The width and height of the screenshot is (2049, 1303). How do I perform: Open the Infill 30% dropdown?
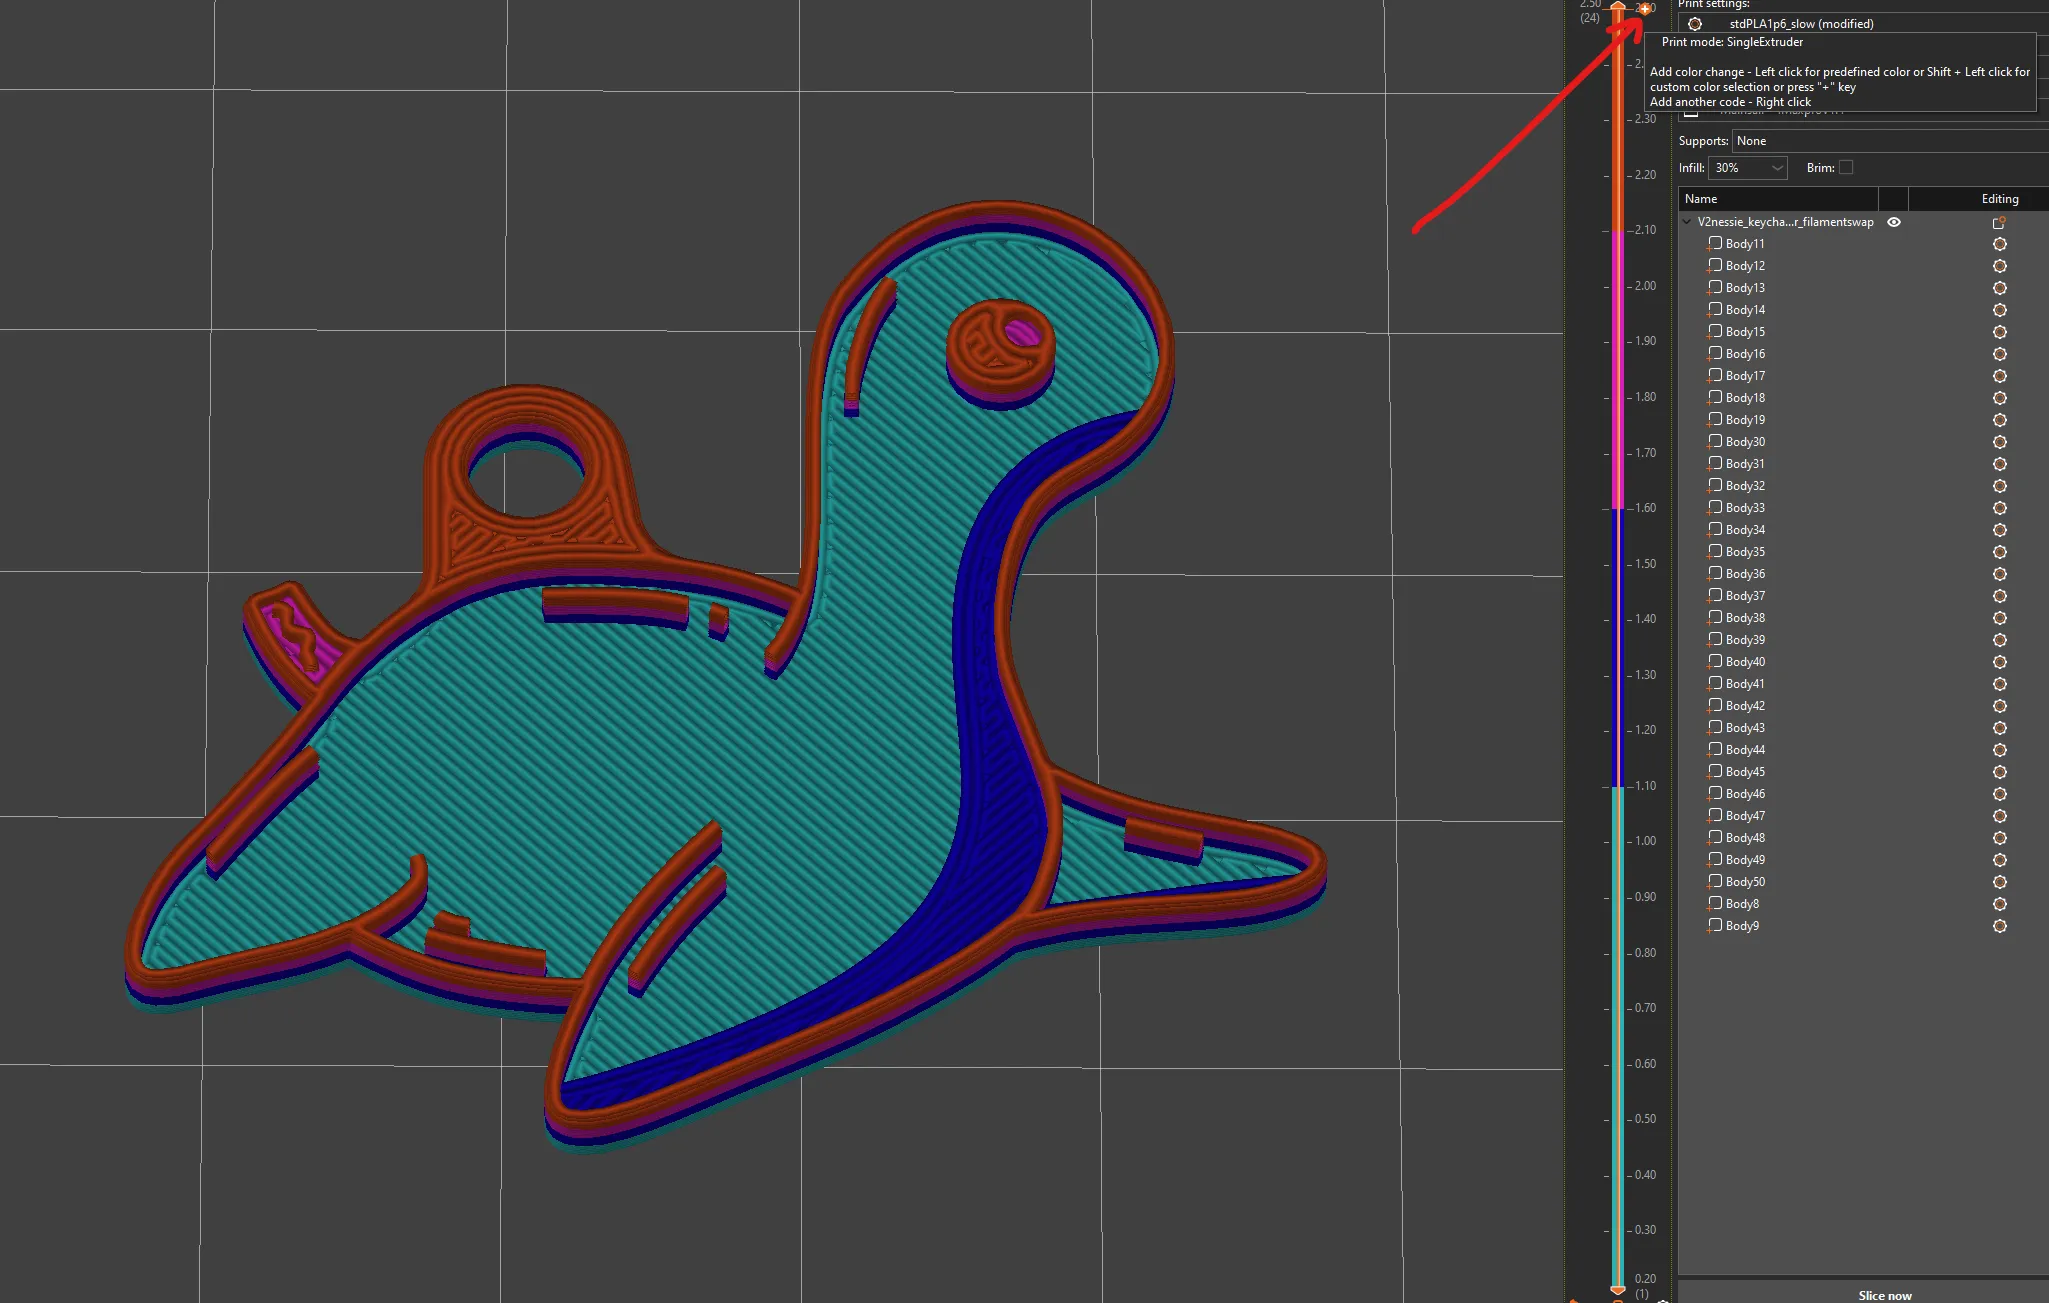(1748, 168)
